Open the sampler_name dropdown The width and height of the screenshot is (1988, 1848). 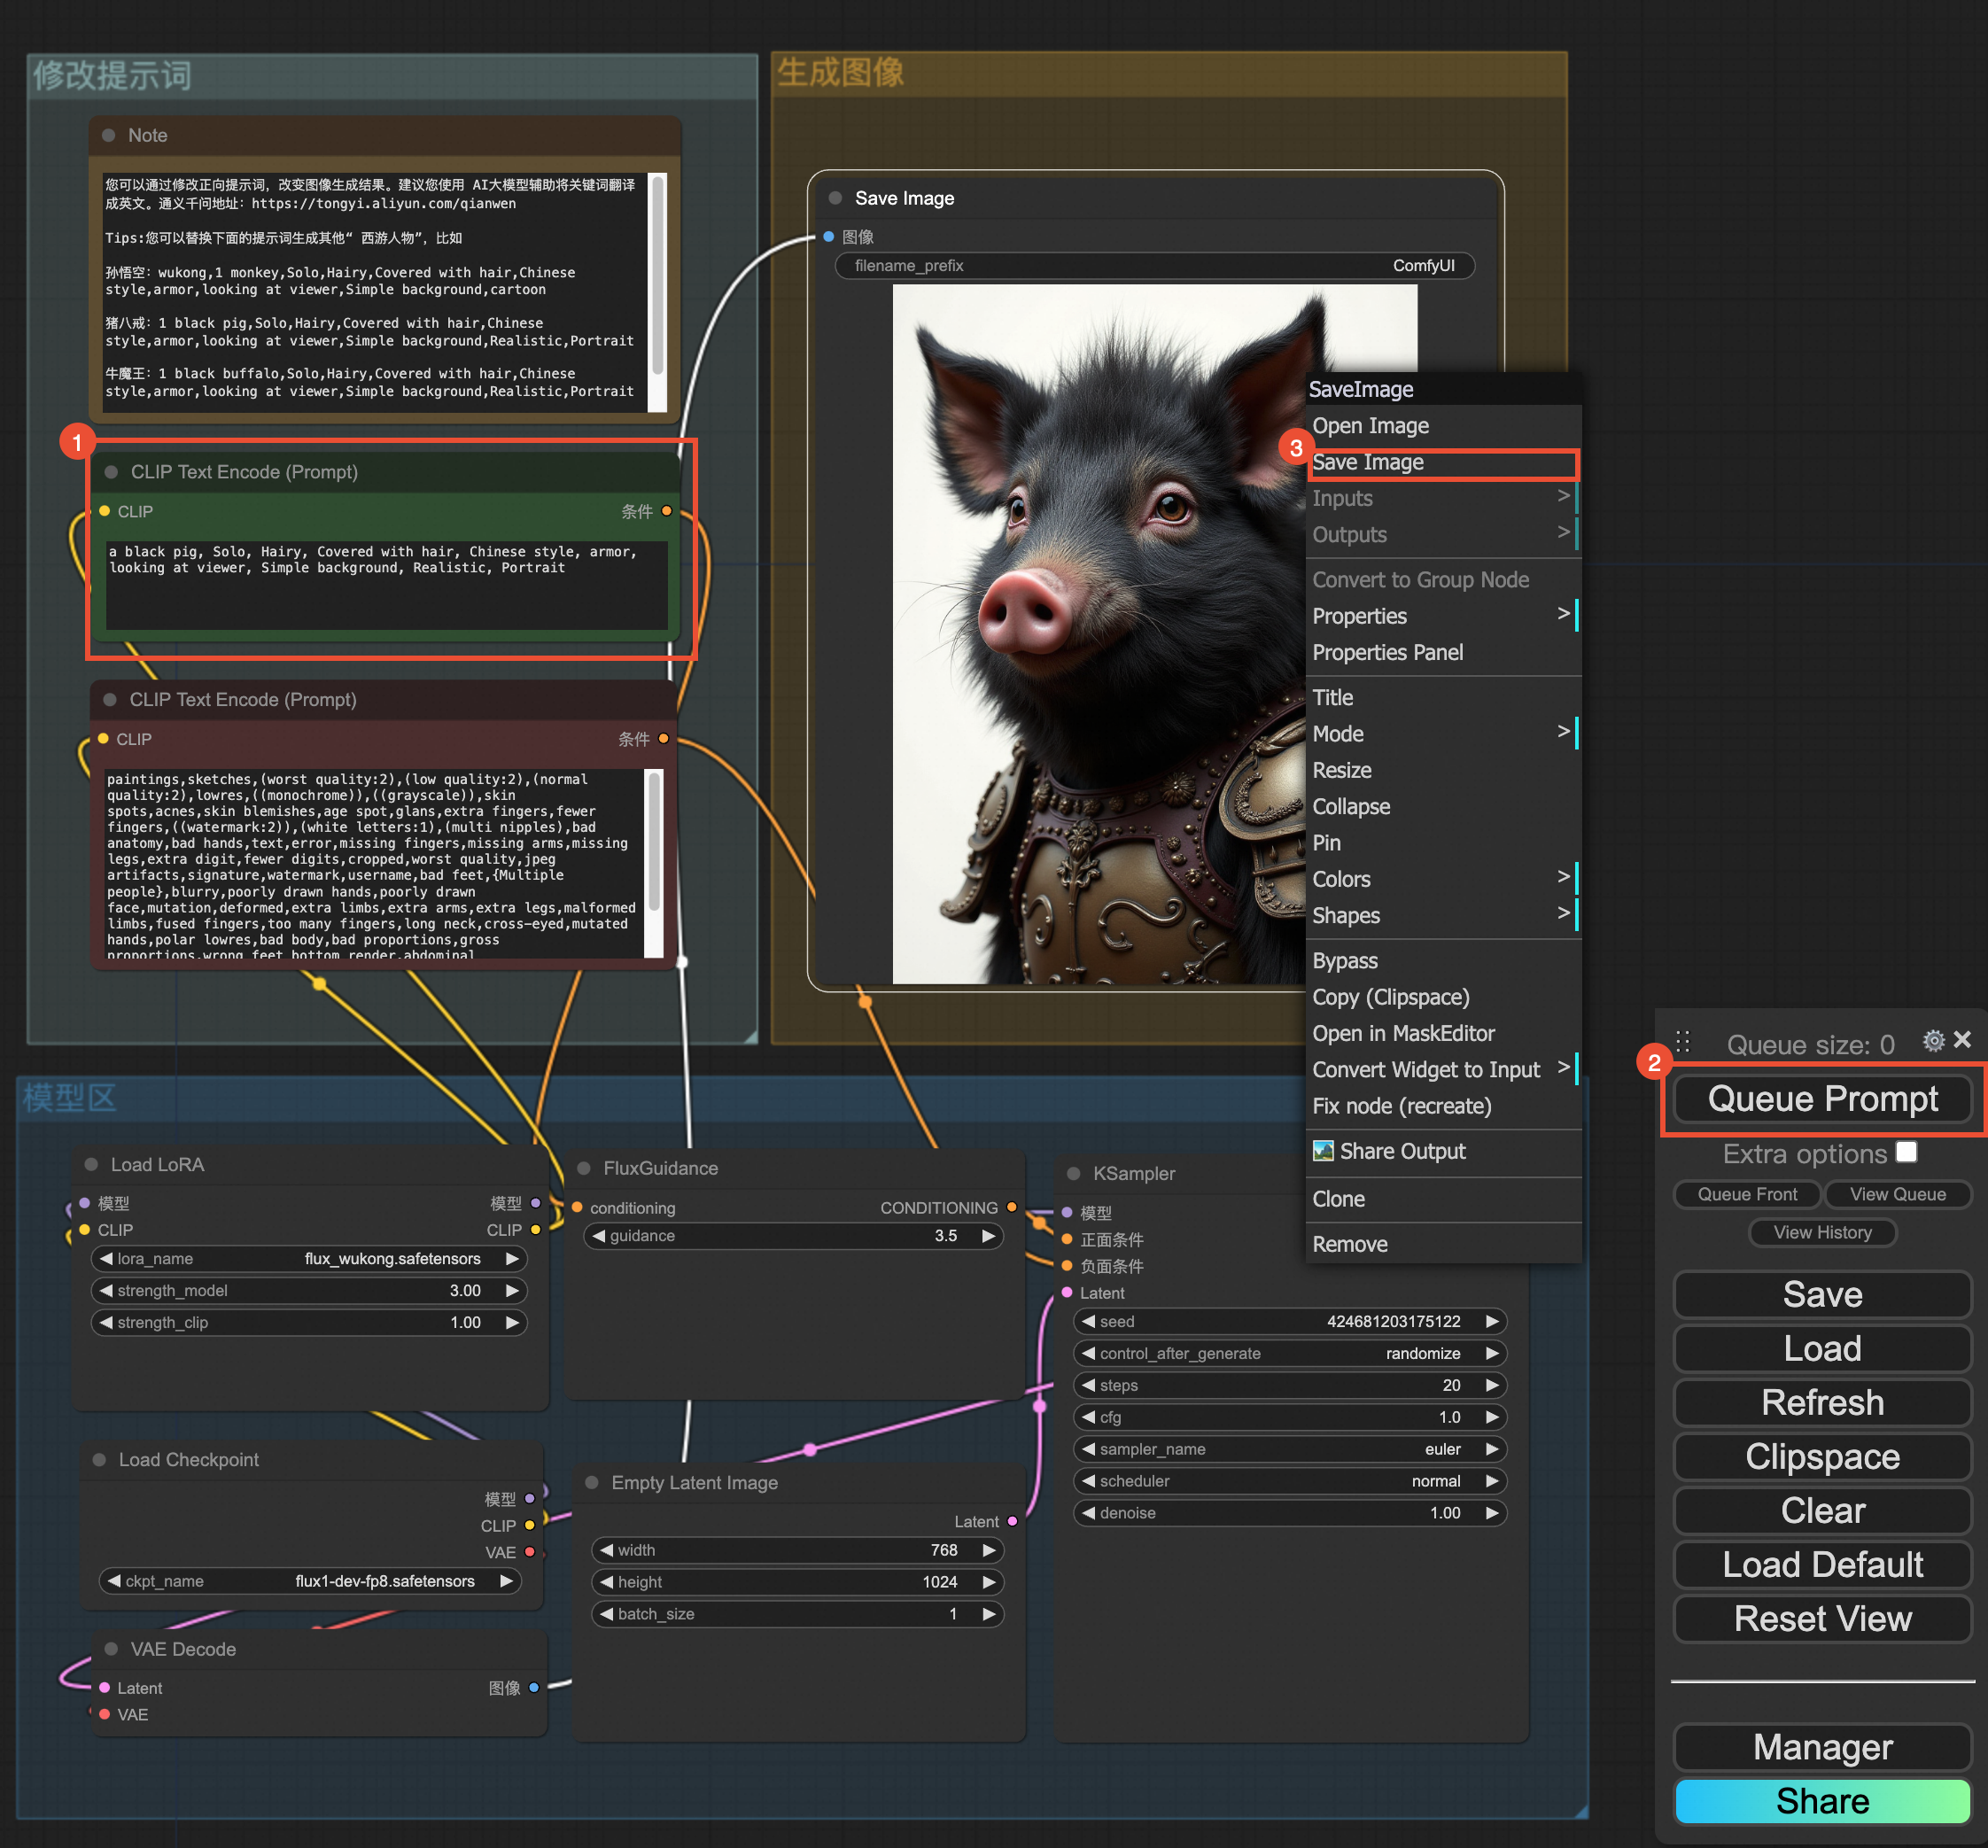coord(1290,1449)
